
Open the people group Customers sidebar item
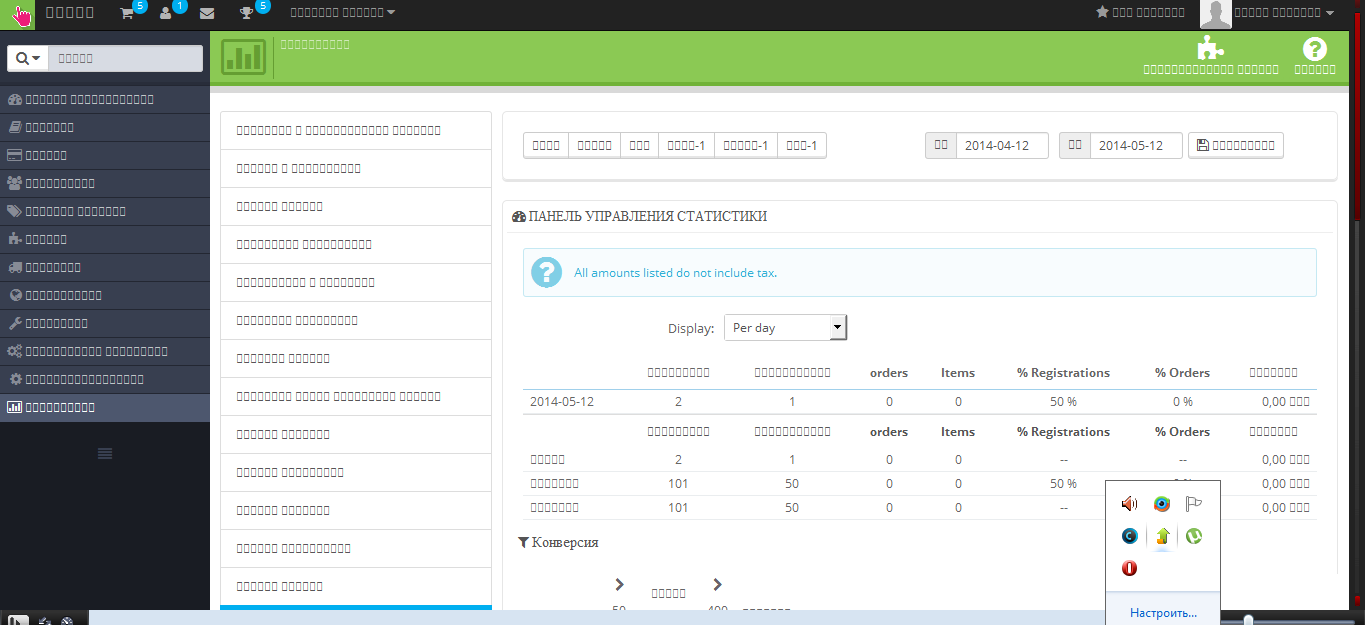point(105,184)
